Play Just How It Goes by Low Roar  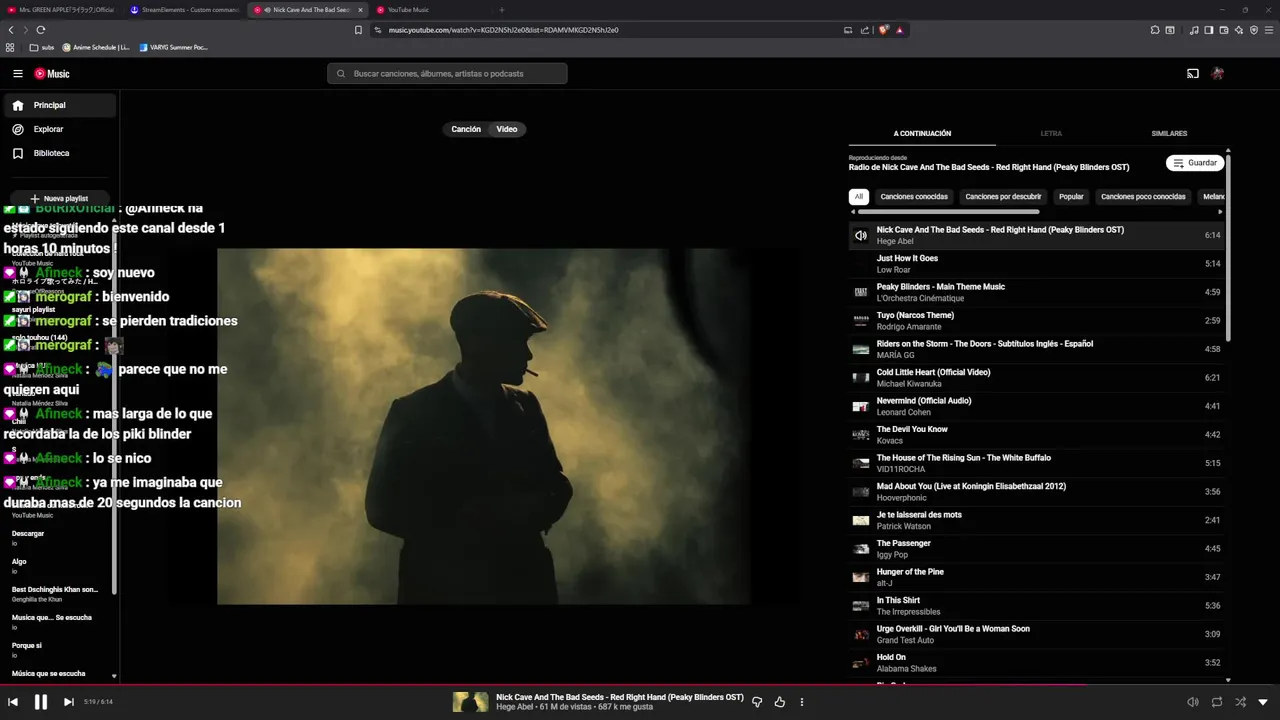click(1035, 264)
